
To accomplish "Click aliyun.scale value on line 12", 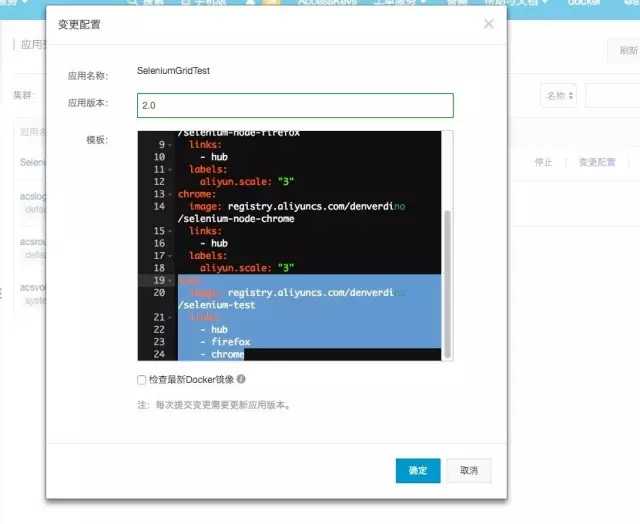I will [286, 182].
